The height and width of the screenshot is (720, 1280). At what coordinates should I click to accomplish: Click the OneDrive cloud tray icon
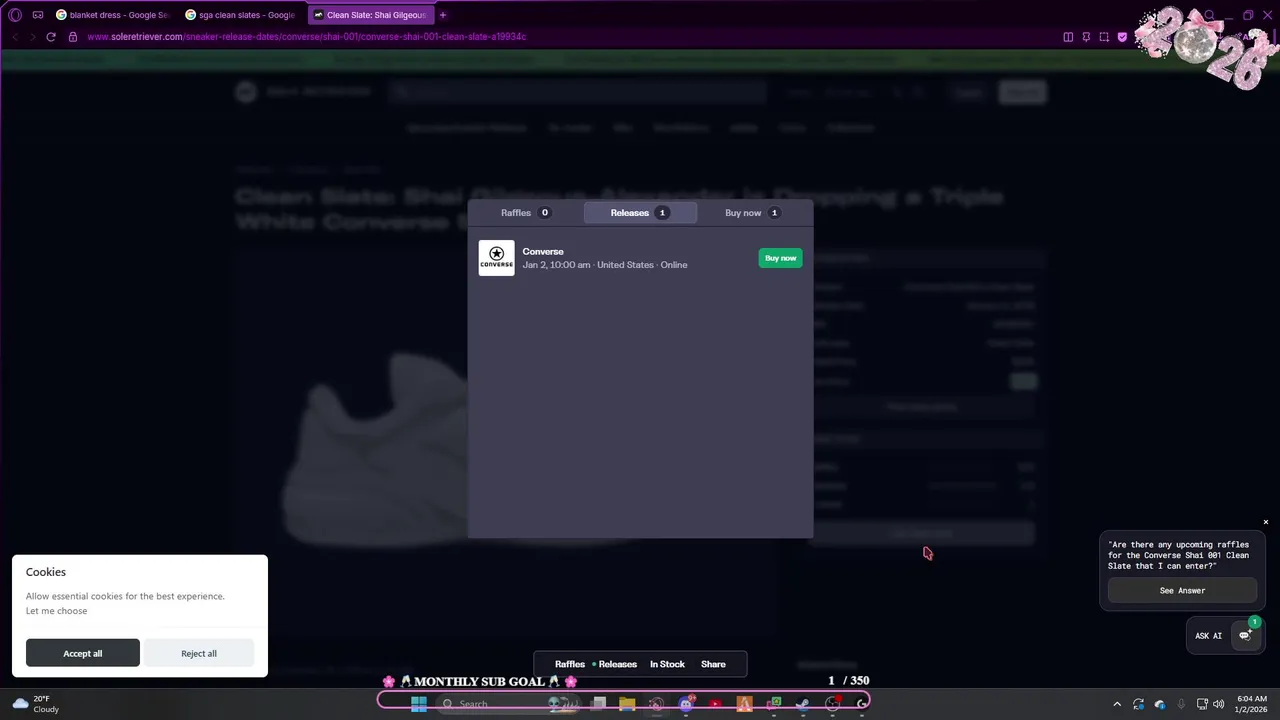click(x=1160, y=704)
